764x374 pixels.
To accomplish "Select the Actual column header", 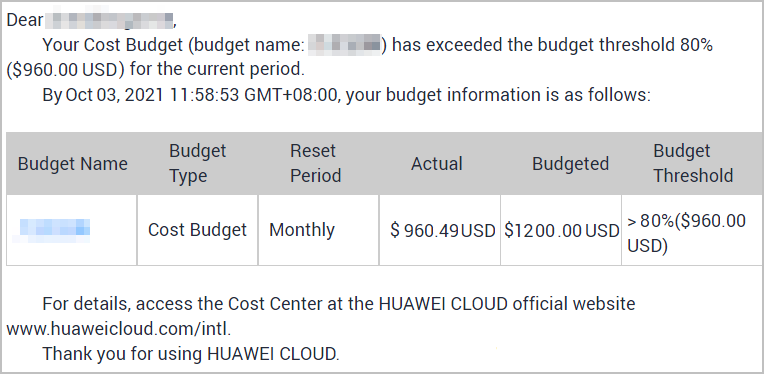I will tap(437, 163).
